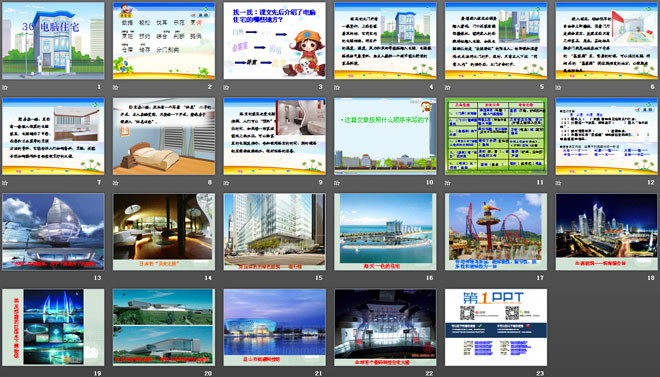660x377 pixels.
Task: Click the animation star icon under slide 9
Action: 226,183
